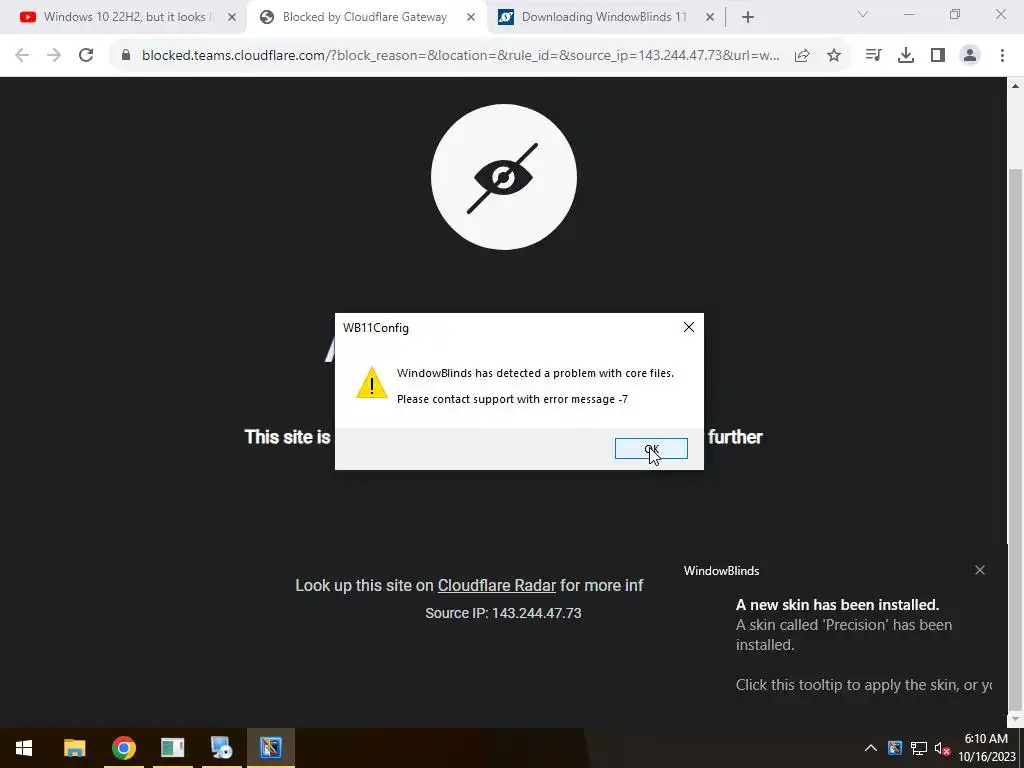The image size is (1024, 768).
Task: Select the Blocked by Cloudflare Gateway tab
Action: pos(364,17)
